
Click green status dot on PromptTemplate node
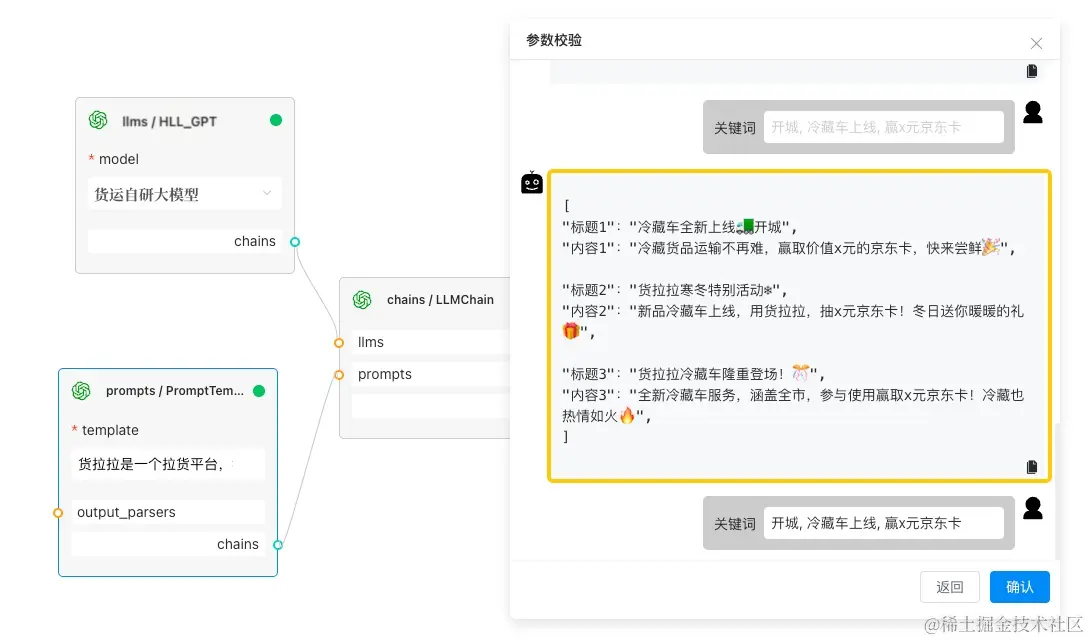point(259,391)
